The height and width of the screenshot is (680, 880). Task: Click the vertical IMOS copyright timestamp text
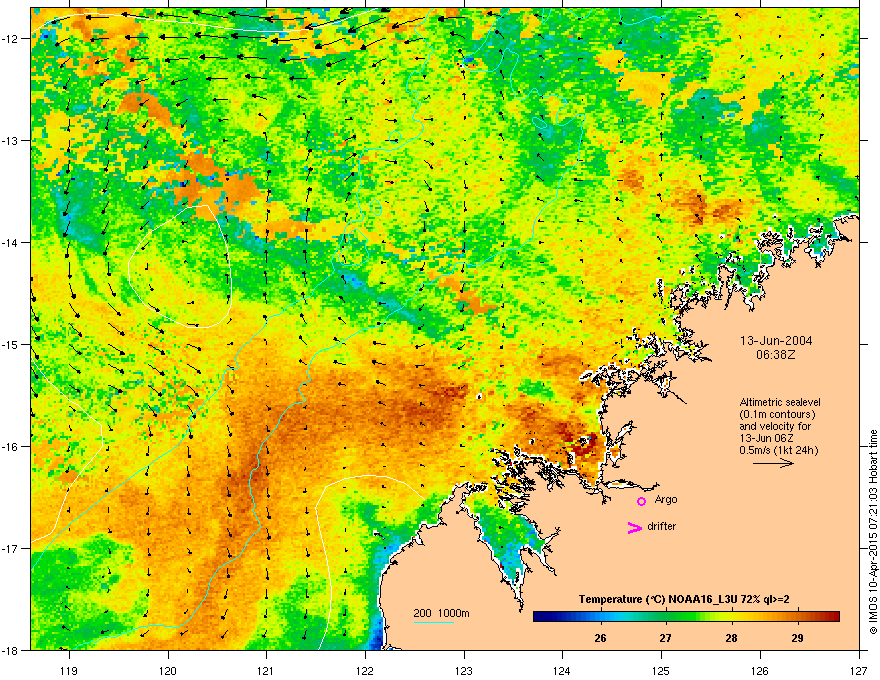[873, 532]
